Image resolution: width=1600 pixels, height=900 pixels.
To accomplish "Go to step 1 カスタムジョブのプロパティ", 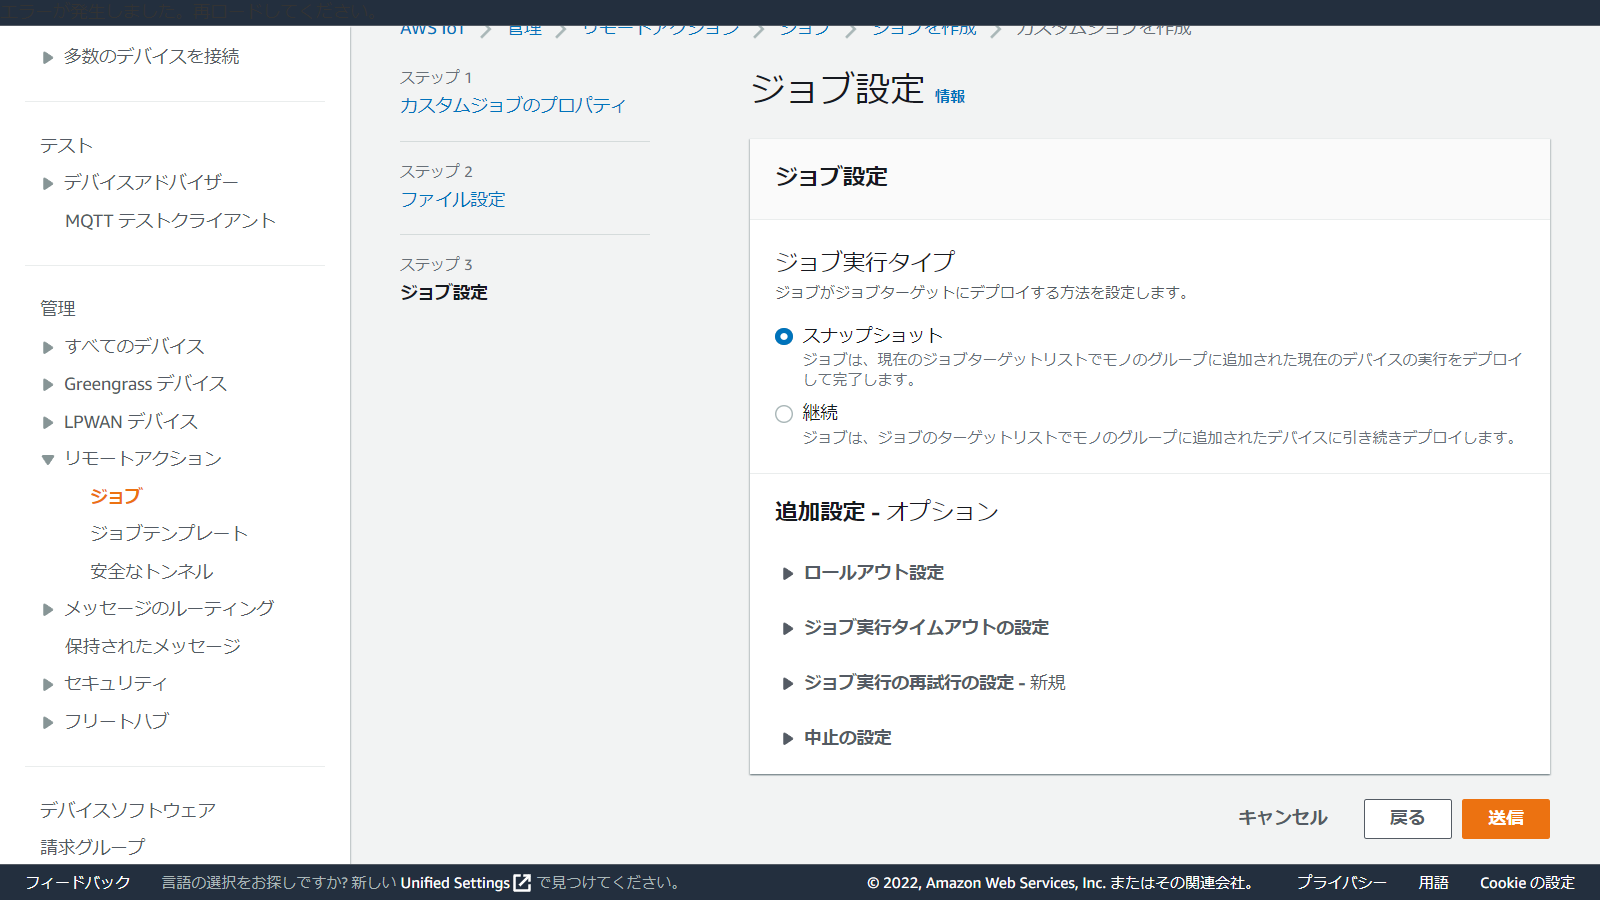I will tap(513, 105).
